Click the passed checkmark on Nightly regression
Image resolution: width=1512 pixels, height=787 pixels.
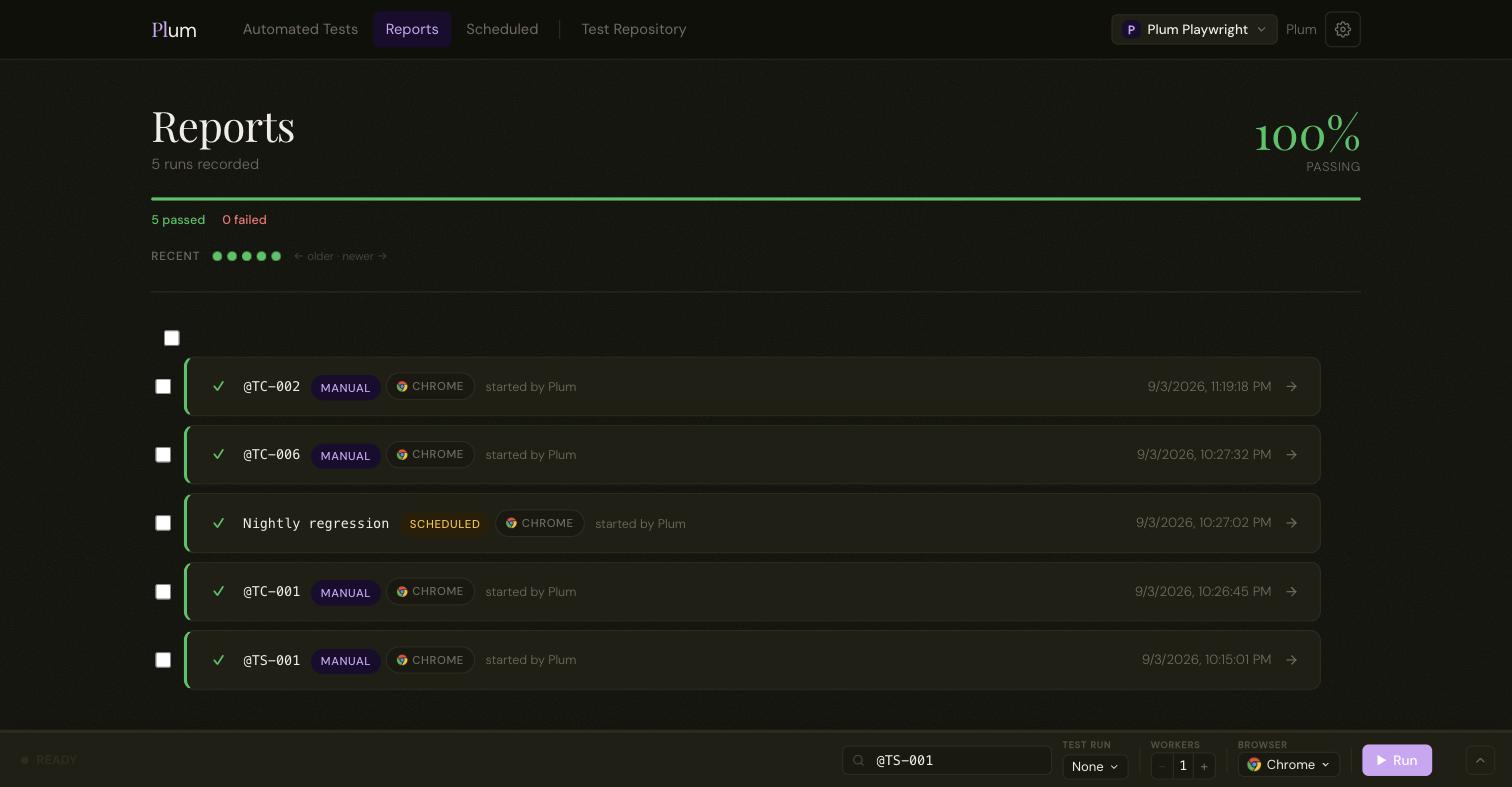pos(218,523)
